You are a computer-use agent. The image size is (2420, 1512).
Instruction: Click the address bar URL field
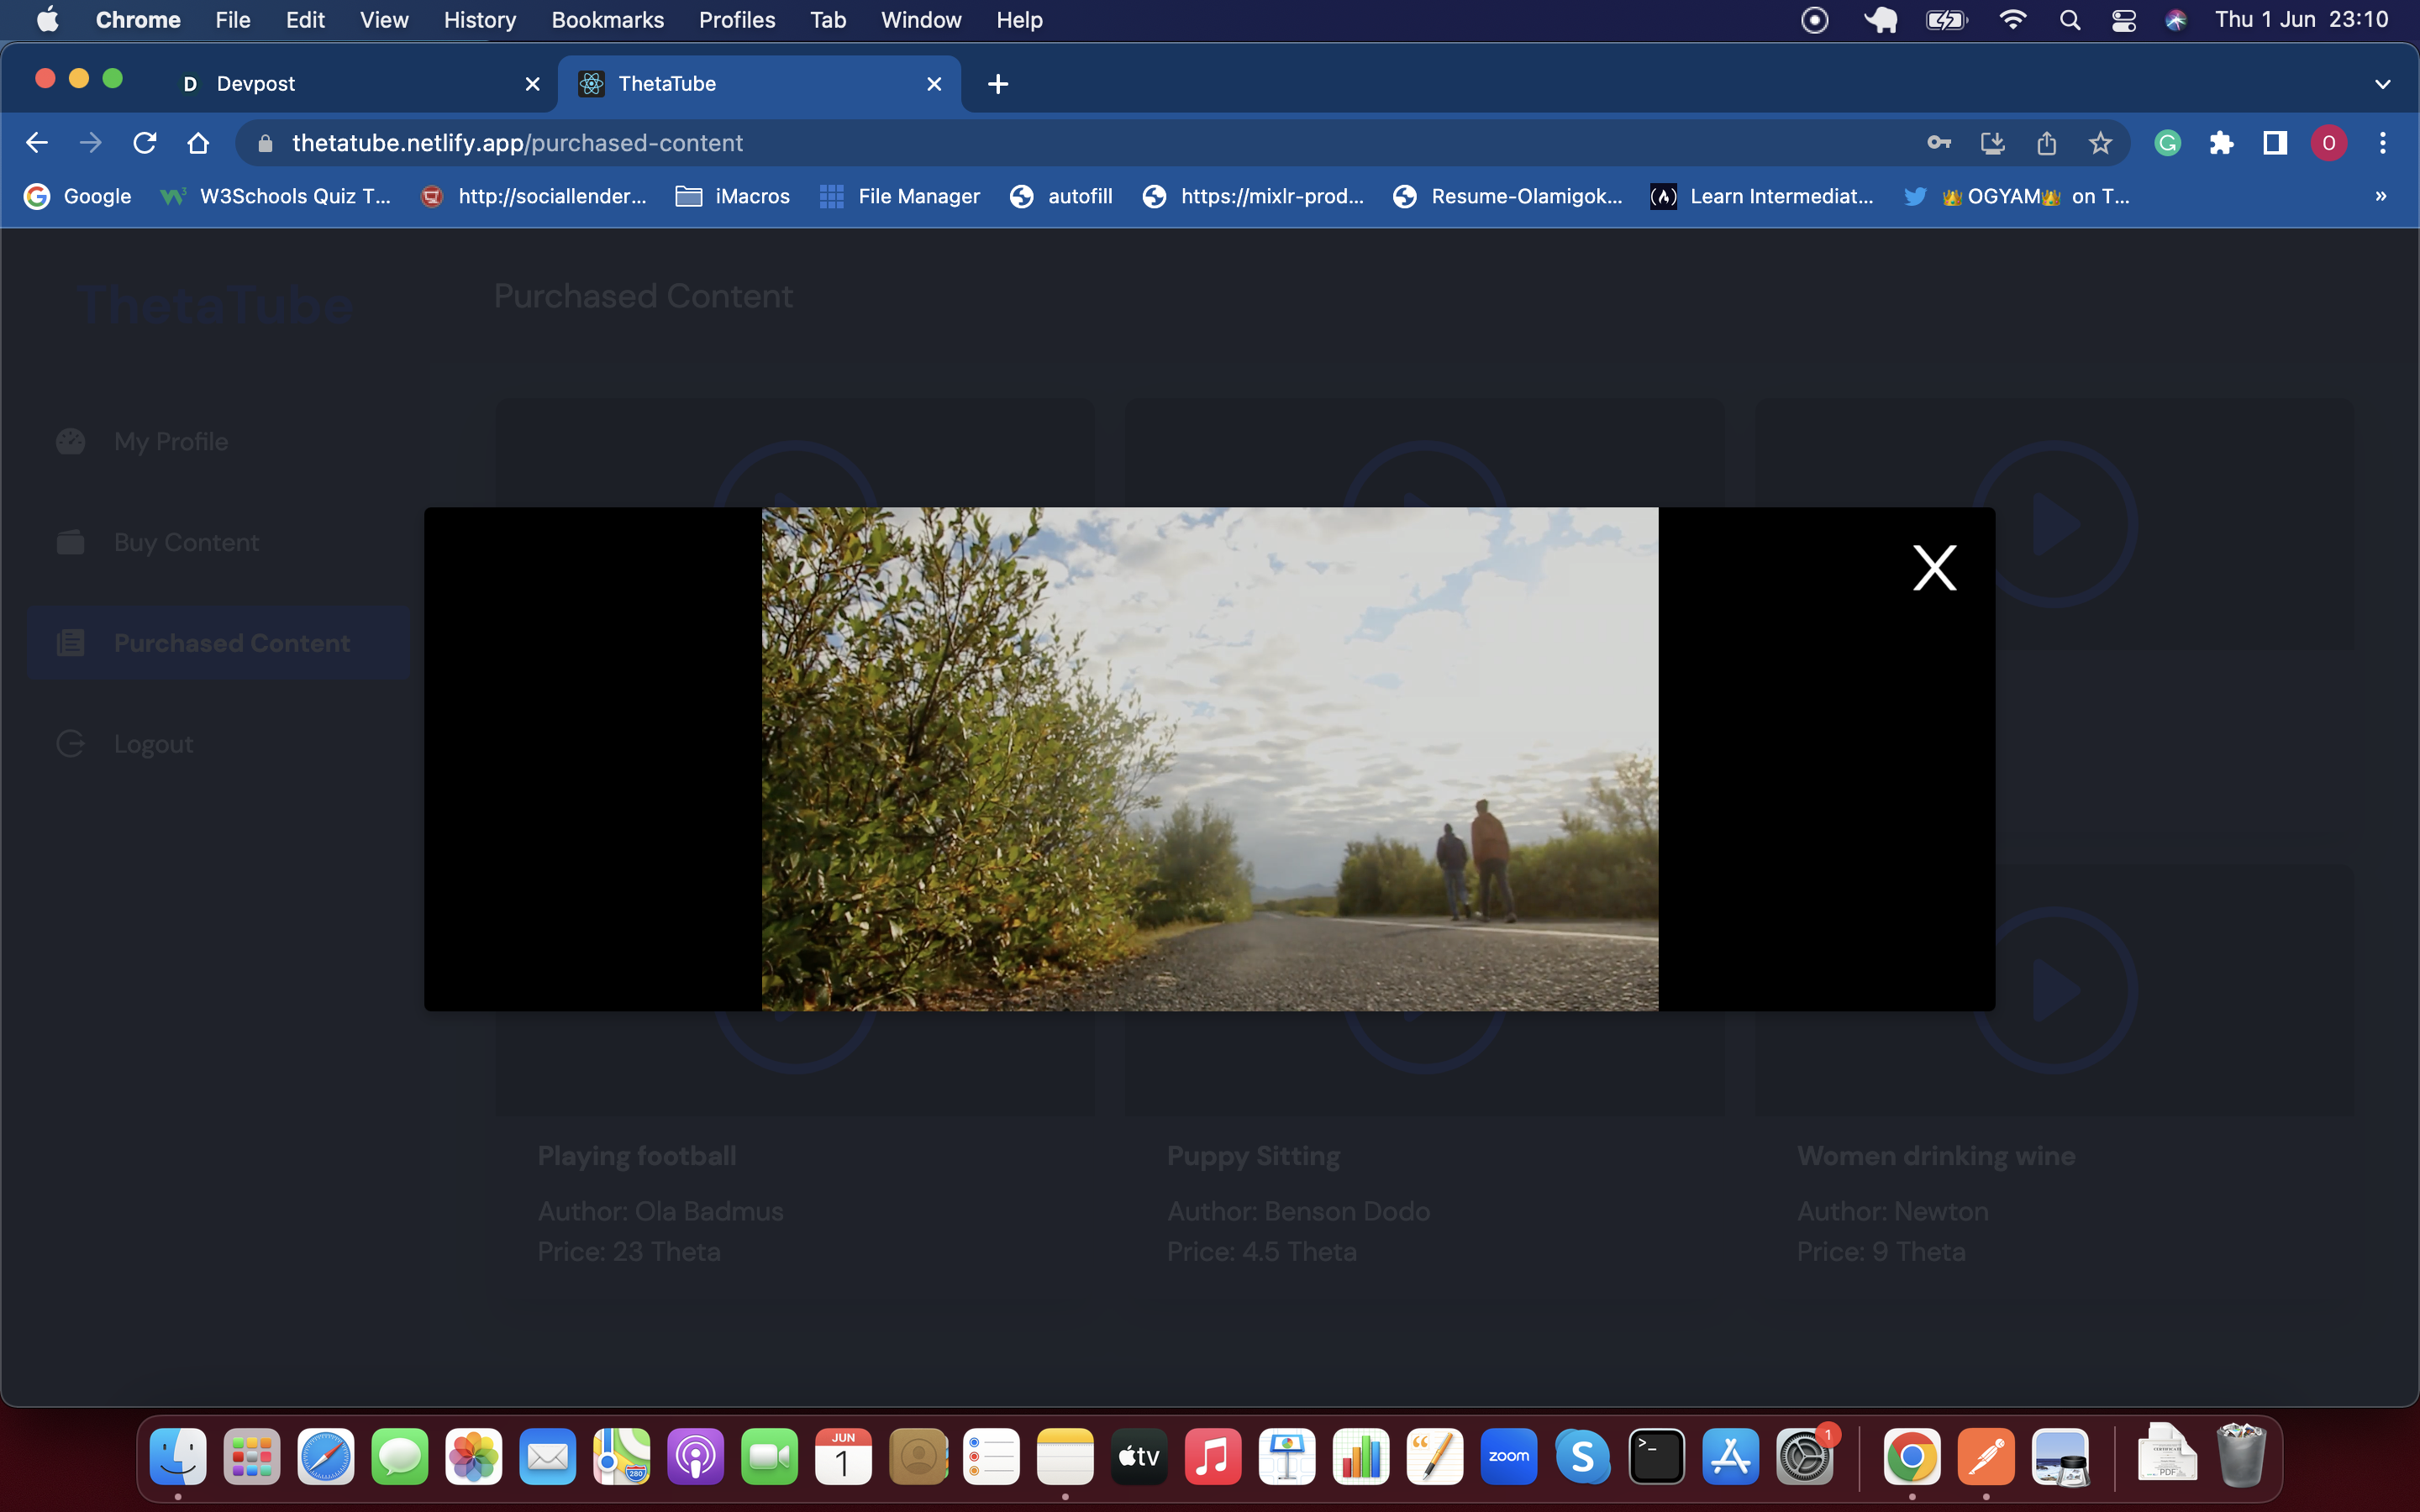(x=1000, y=143)
